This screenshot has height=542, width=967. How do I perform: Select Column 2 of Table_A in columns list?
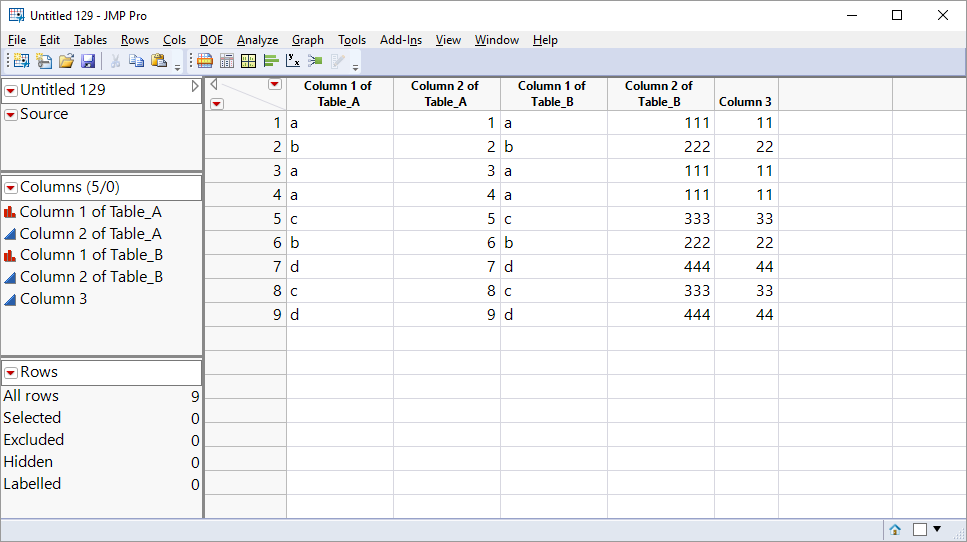[91, 234]
